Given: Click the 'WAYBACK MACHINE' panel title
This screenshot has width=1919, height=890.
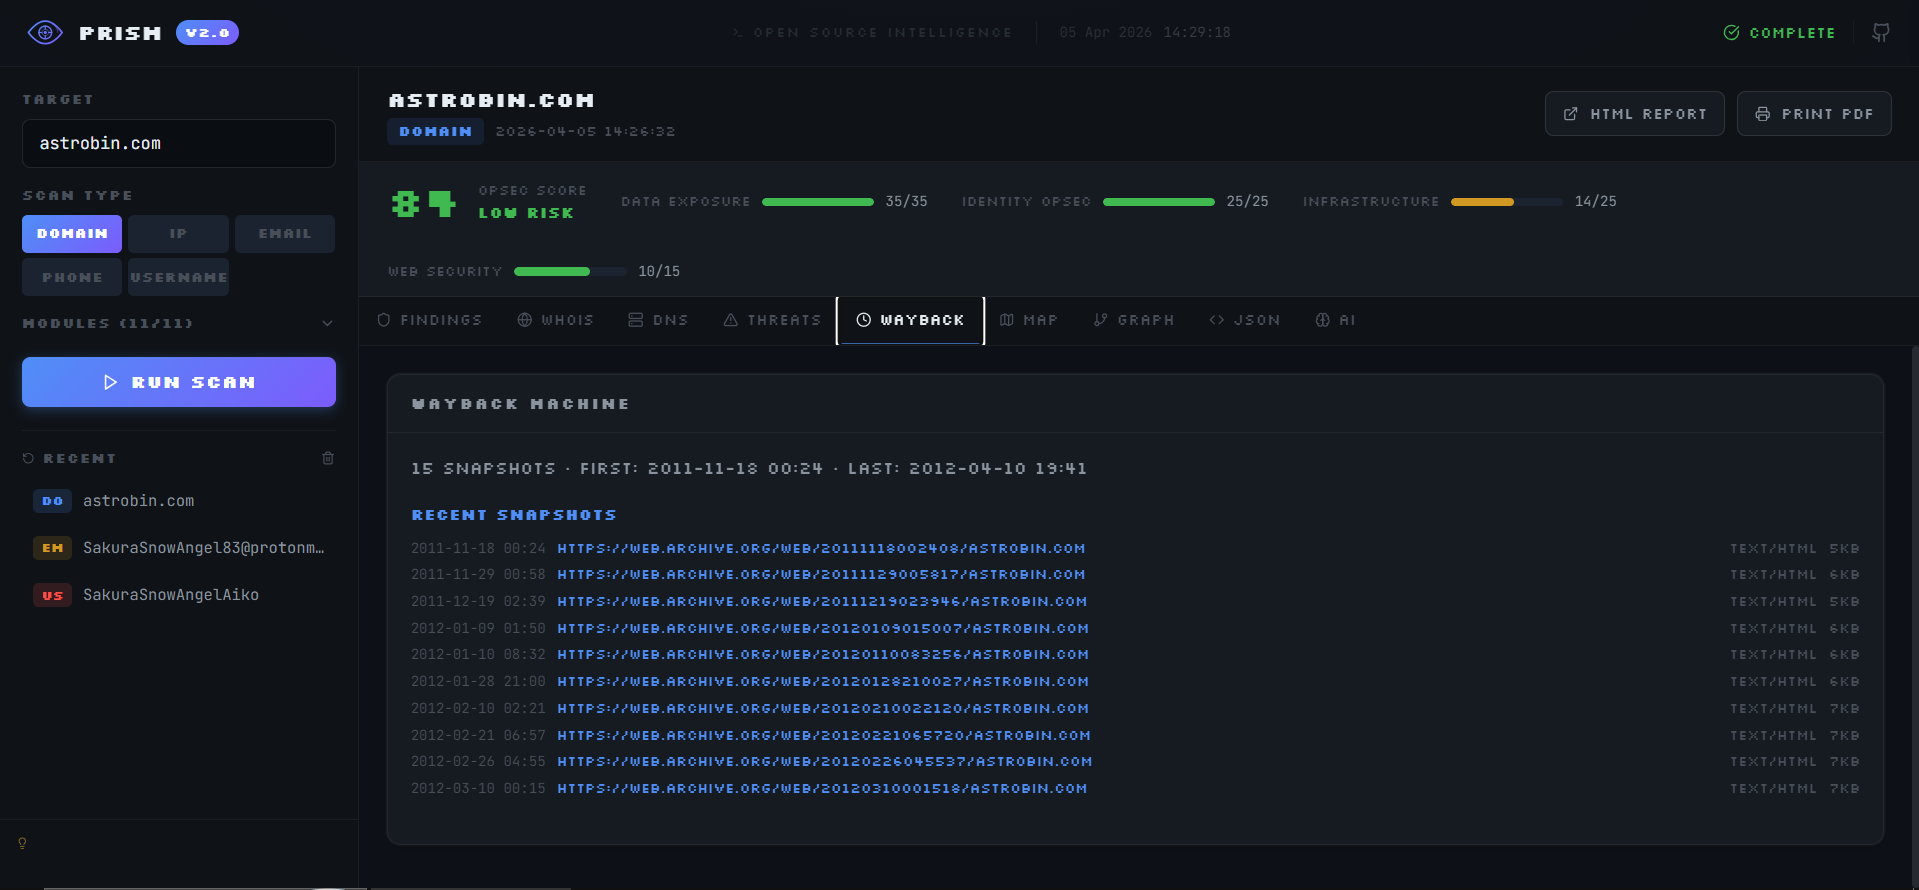Looking at the screenshot, I should click(520, 404).
